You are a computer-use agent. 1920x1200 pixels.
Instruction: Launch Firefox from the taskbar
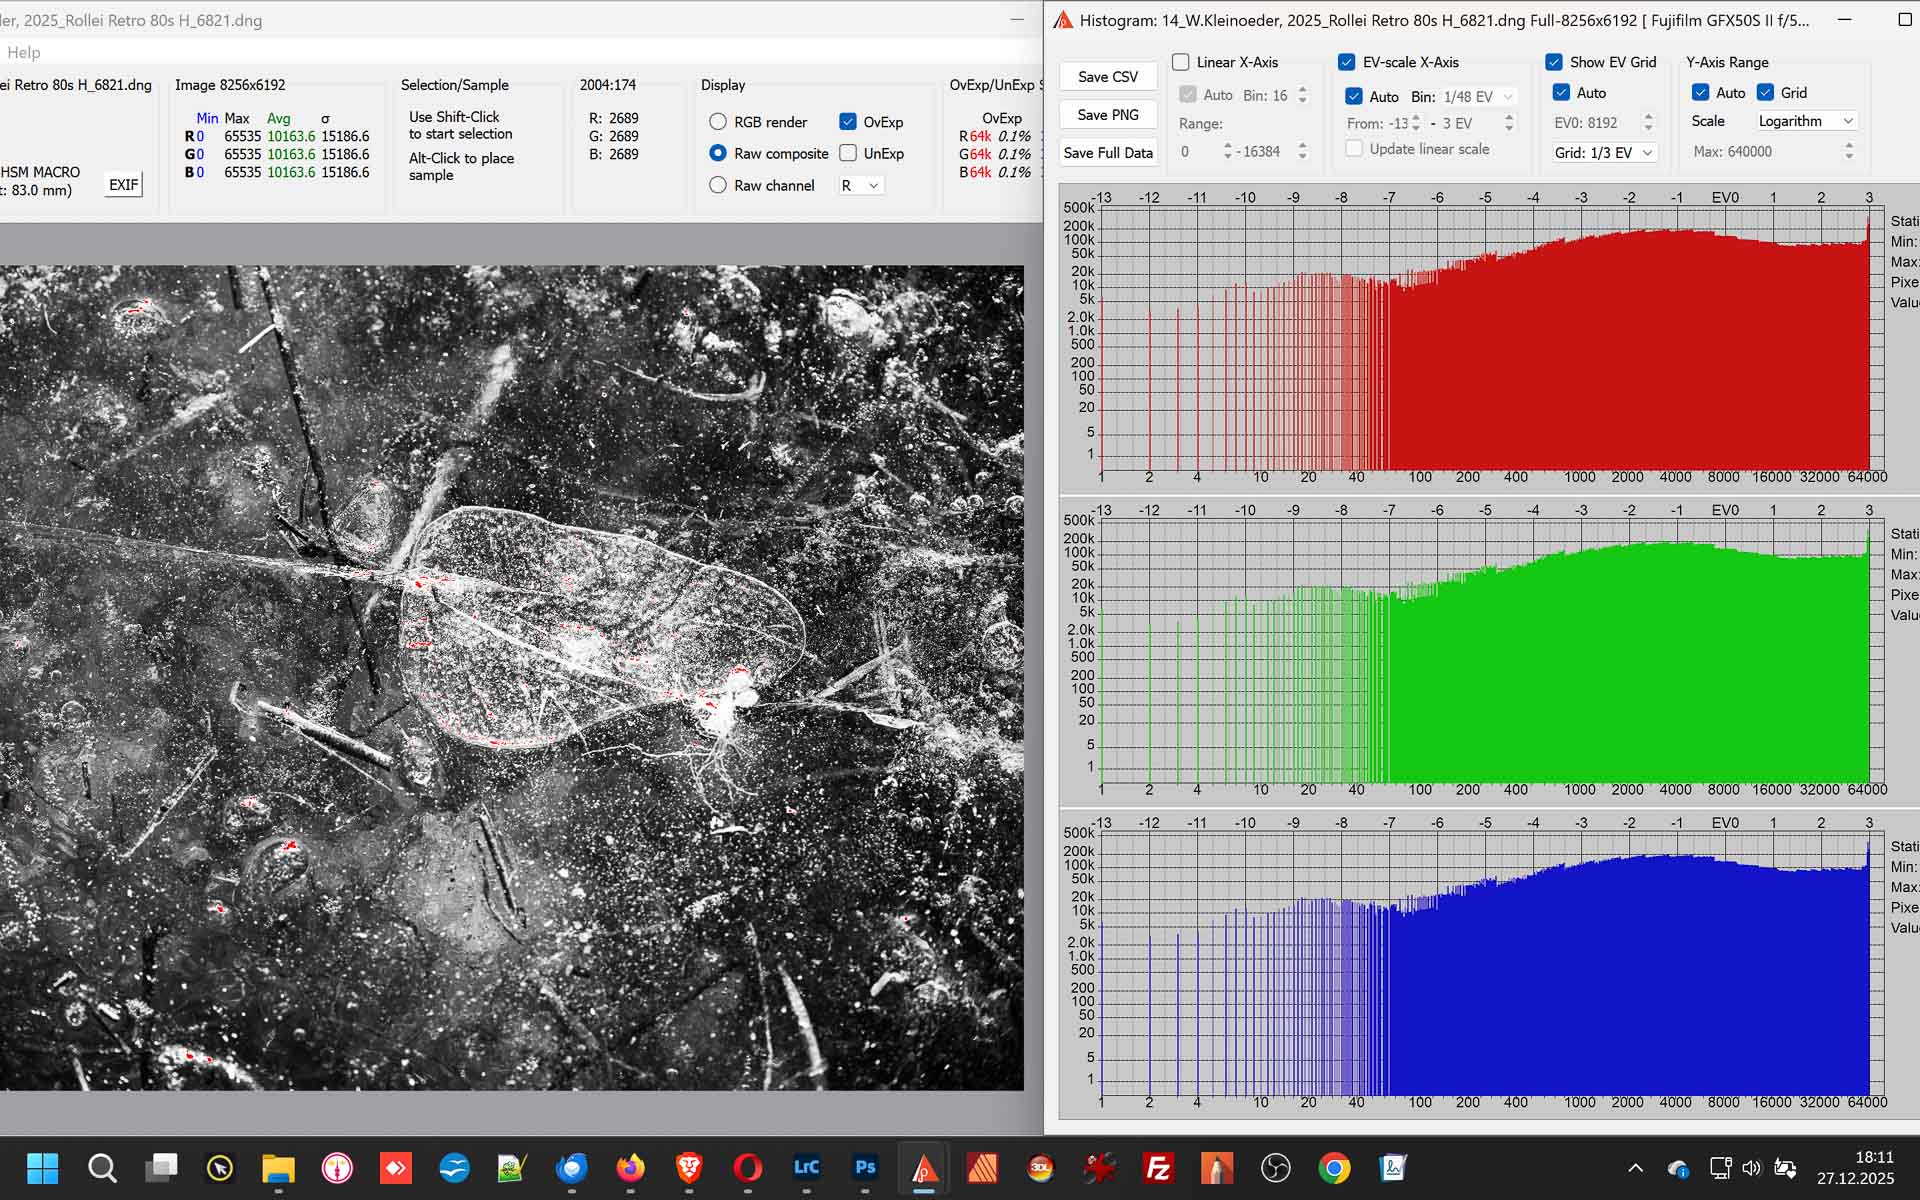pyautogui.click(x=630, y=1167)
